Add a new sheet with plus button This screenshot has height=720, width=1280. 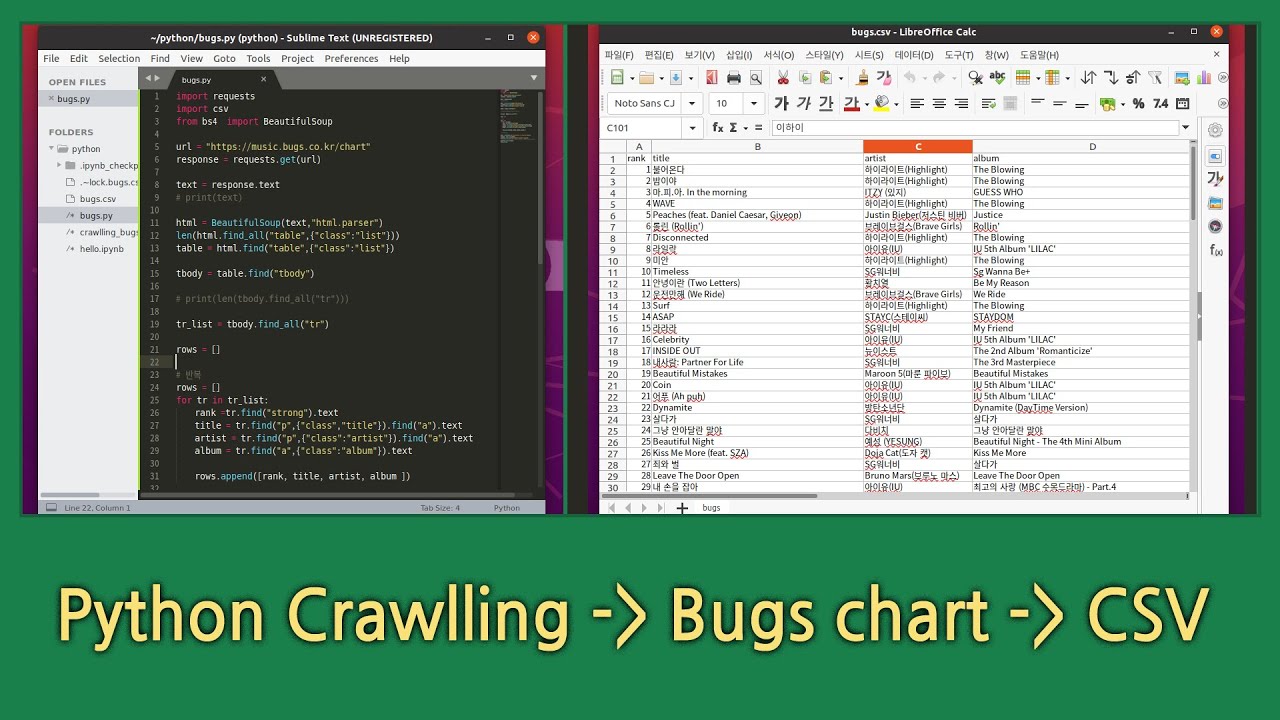[x=682, y=508]
